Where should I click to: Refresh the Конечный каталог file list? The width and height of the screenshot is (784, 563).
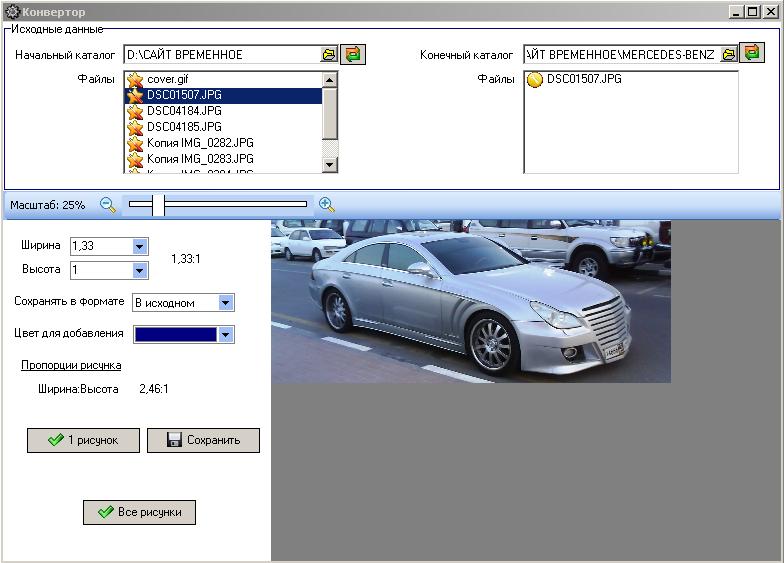752,52
